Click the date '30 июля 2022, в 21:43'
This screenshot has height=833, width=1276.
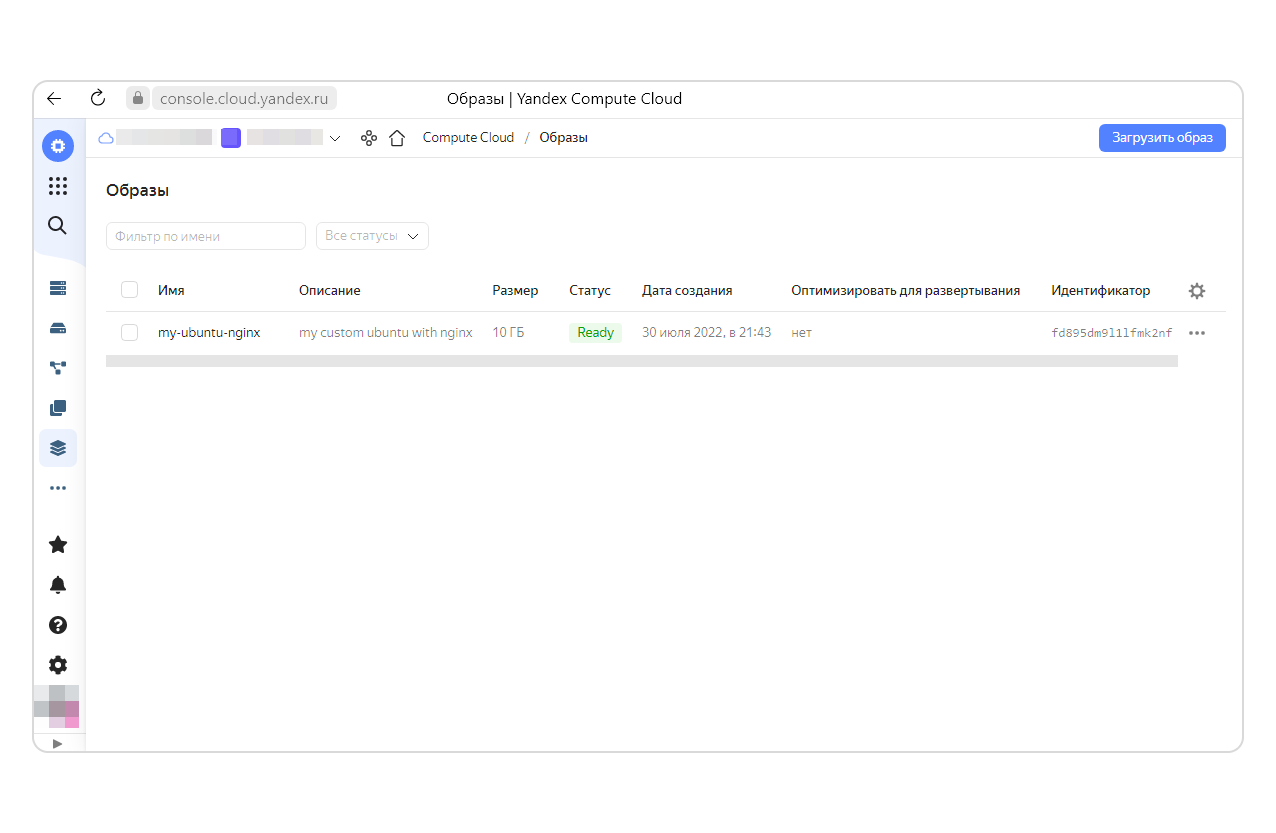click(x=706, y=332)
